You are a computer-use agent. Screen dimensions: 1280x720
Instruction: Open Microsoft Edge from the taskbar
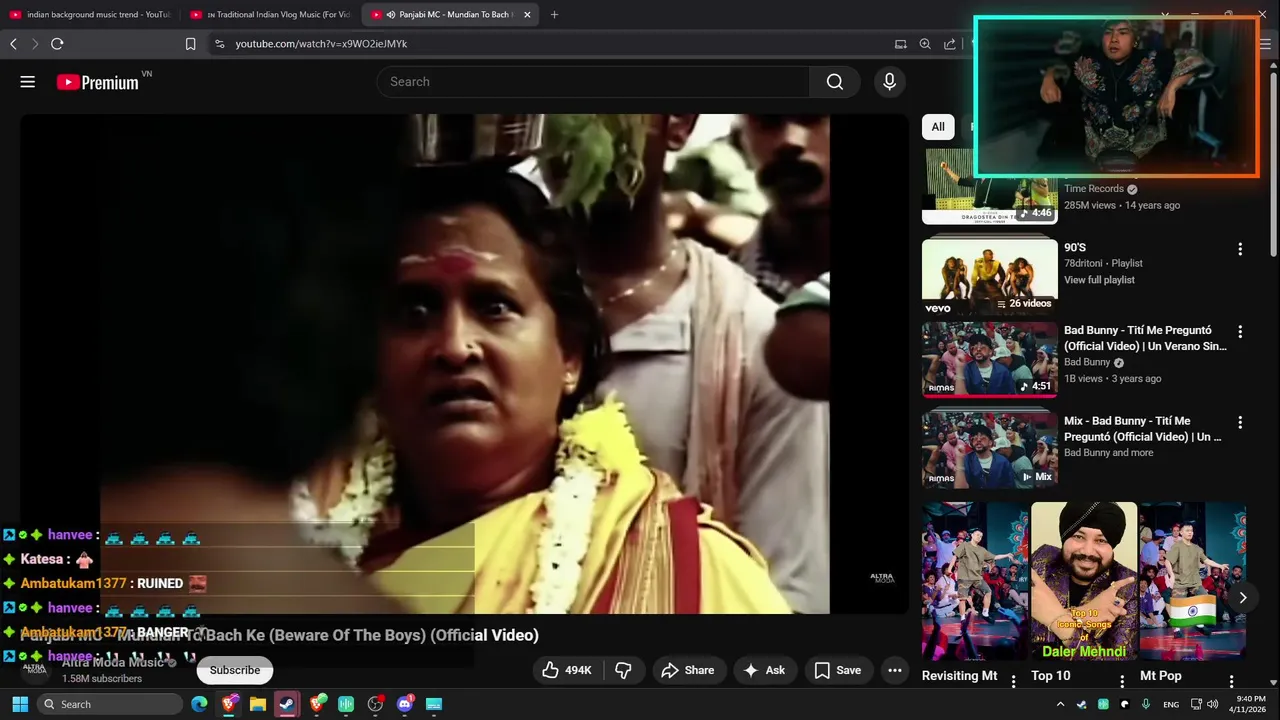coord(199,704)
